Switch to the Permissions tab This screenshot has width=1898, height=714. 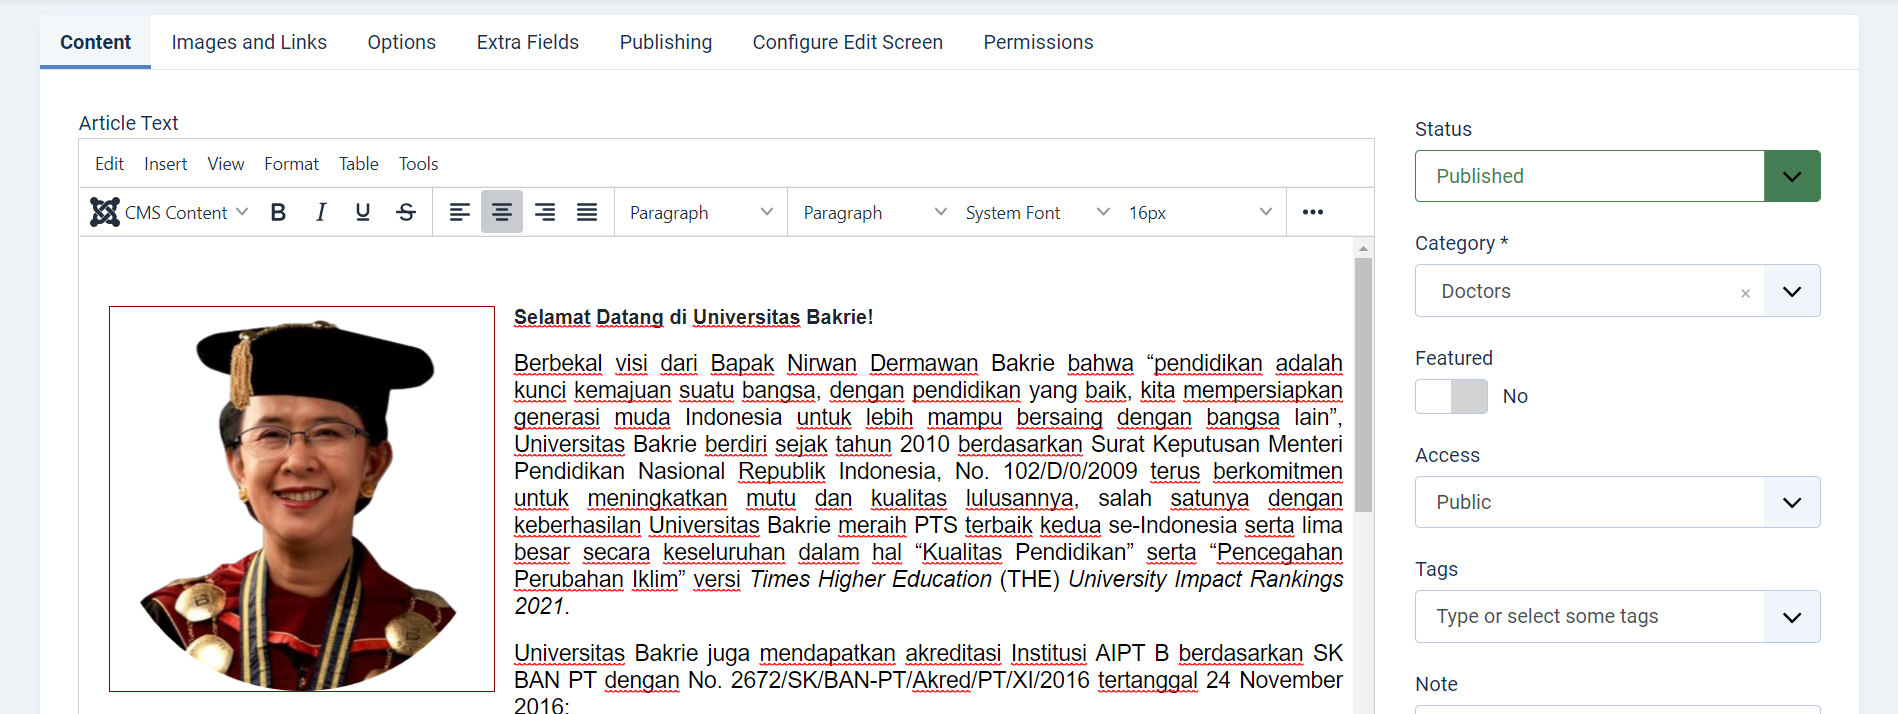1038,42
